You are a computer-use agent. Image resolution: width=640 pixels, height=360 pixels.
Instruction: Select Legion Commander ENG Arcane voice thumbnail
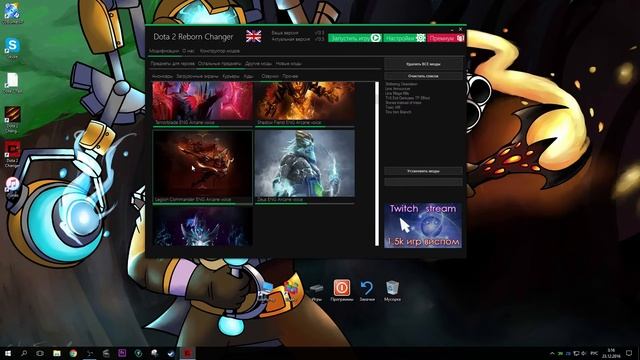[202, 166]
